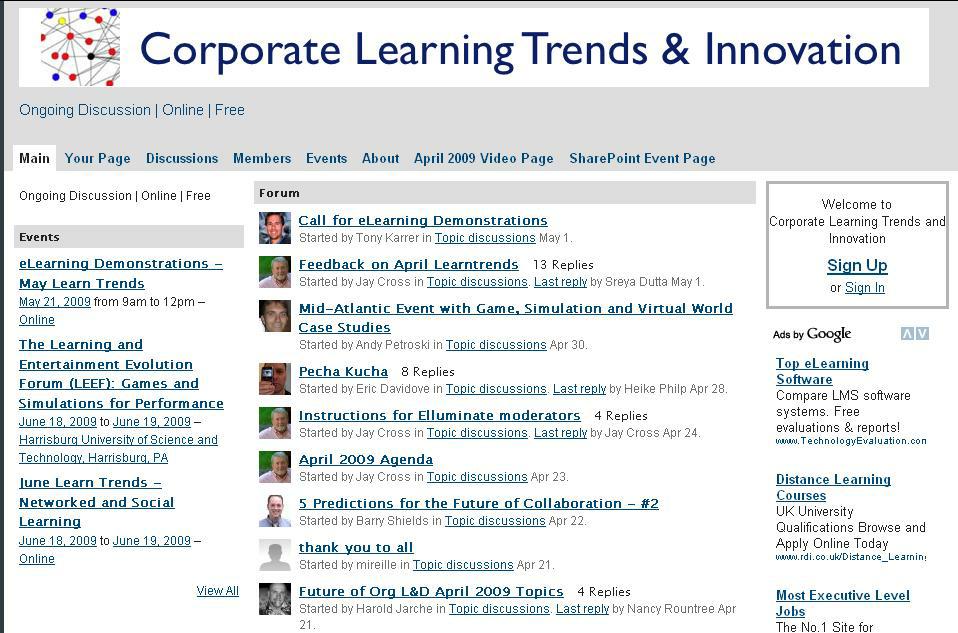Click Barry Shields's avatar photo
Image resolution: width=958 pixels, height=633 pixels.
point(271,511)
